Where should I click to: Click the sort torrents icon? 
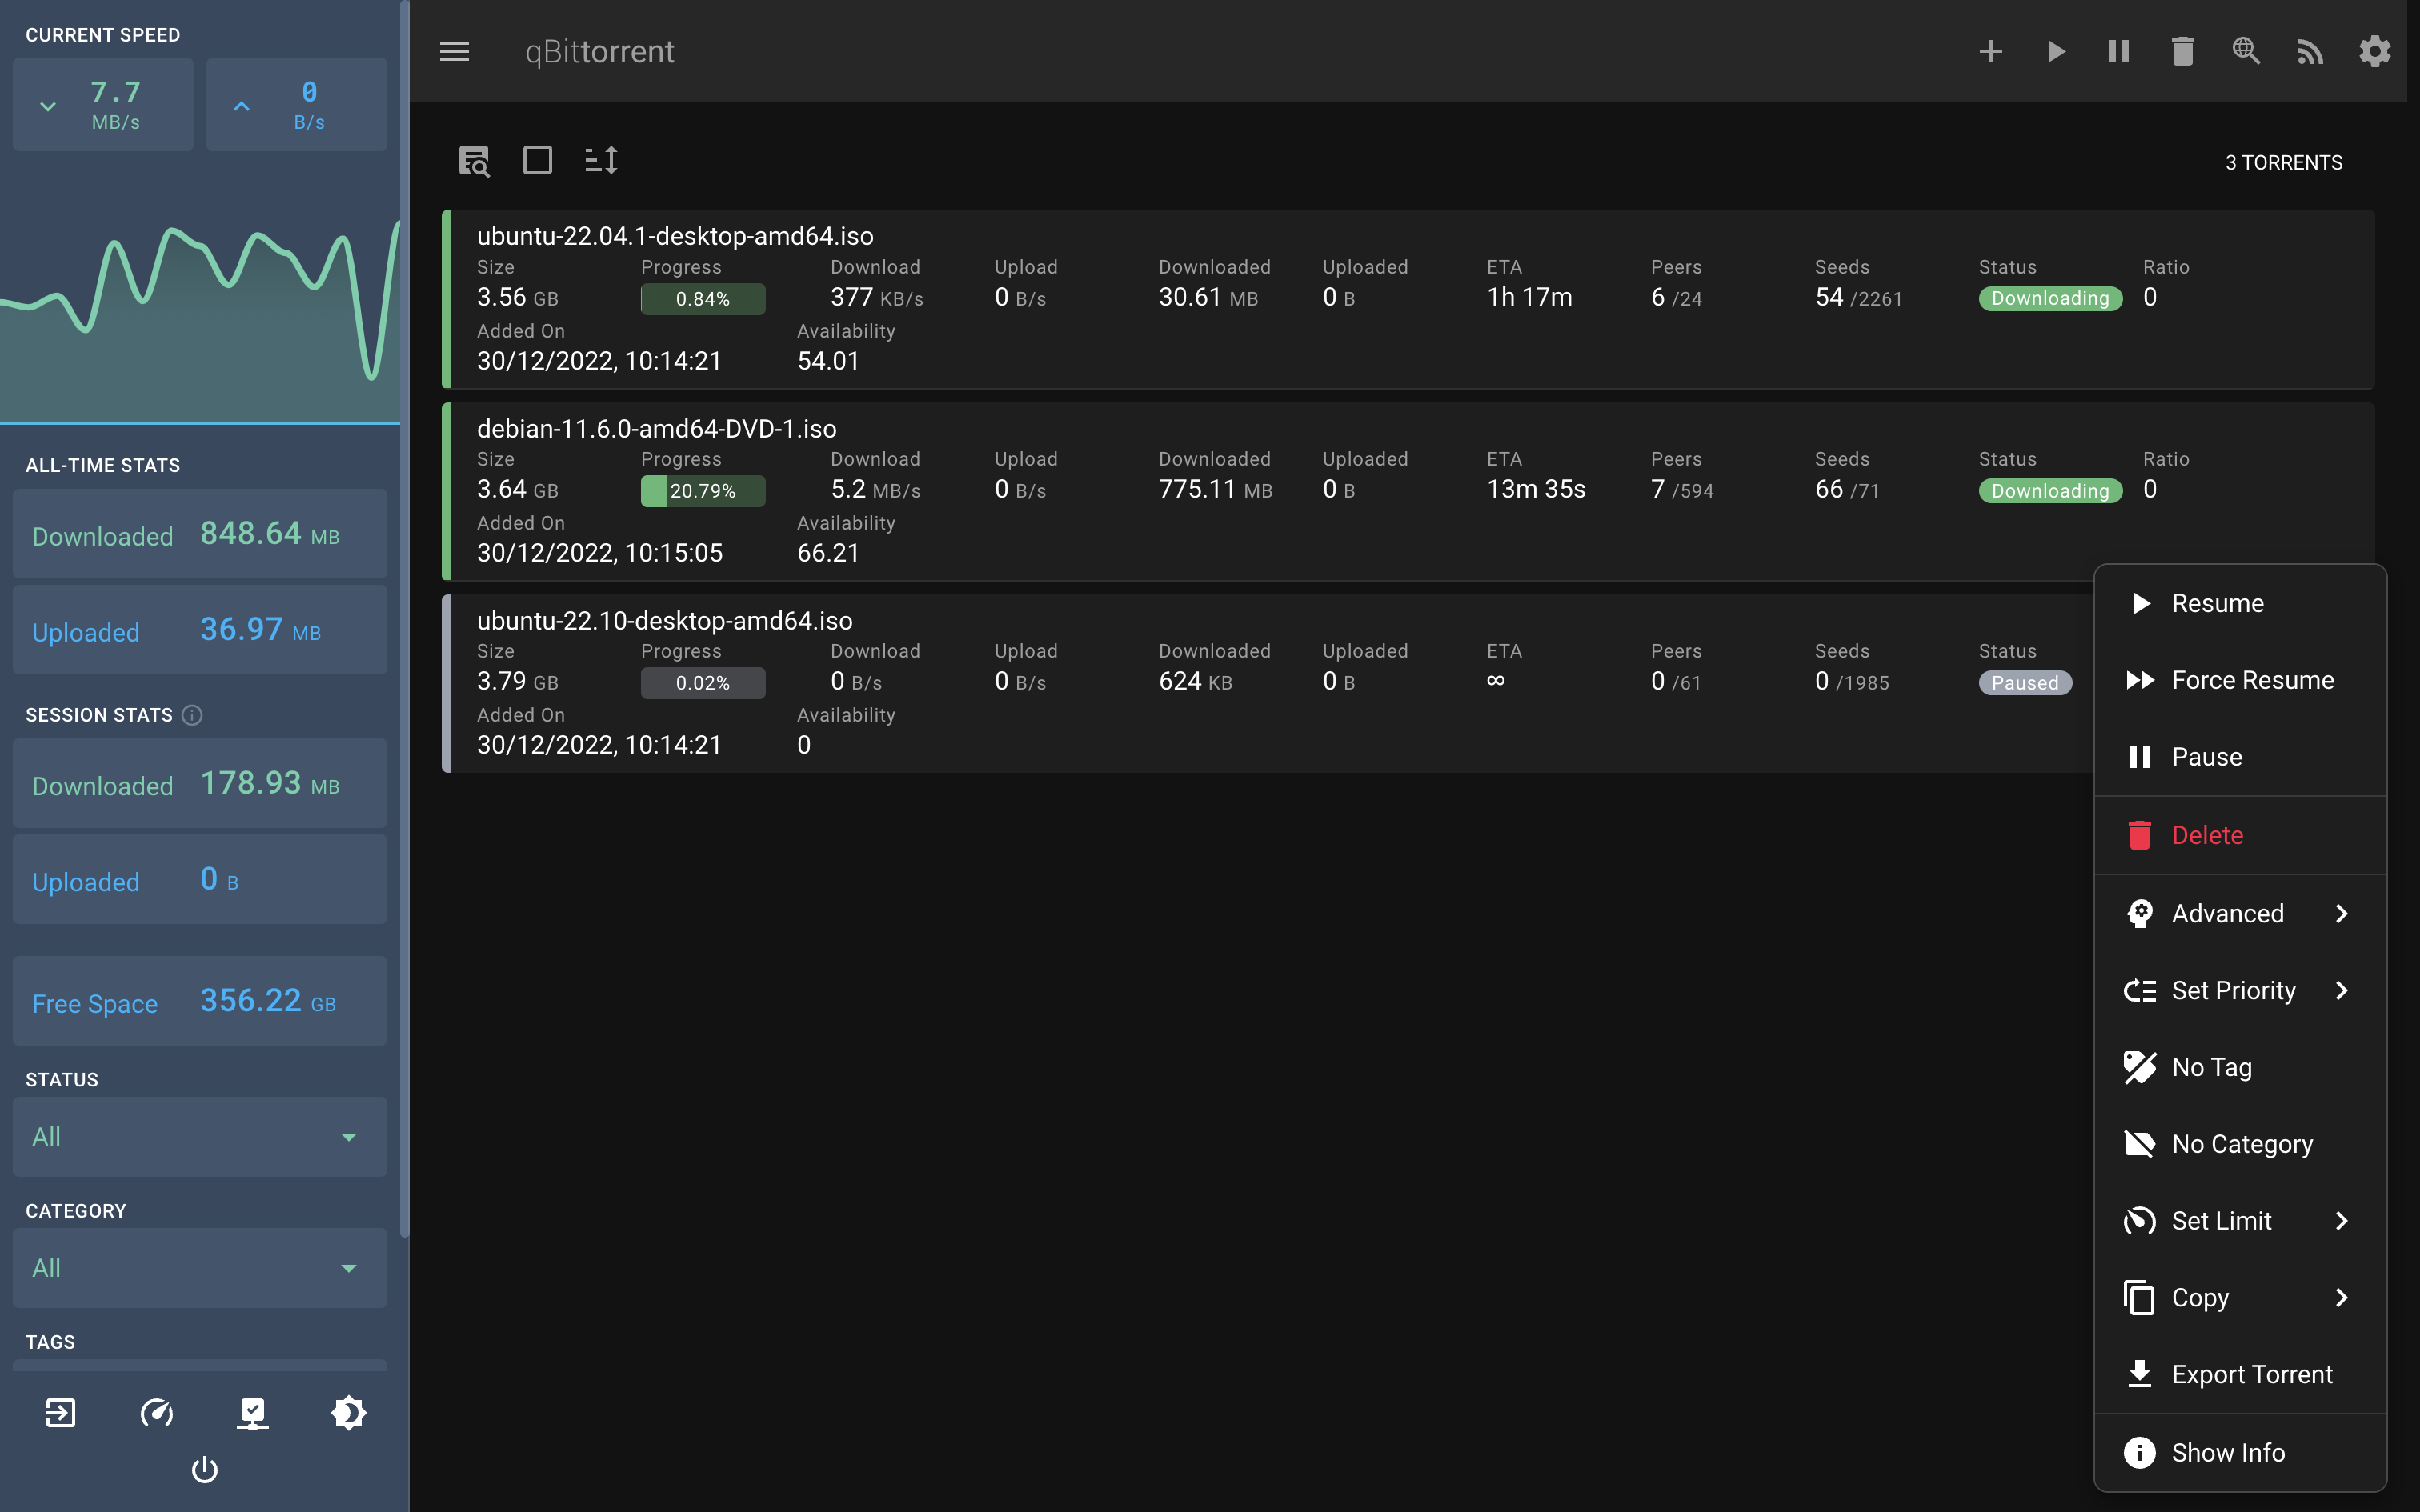pos(601,160)
